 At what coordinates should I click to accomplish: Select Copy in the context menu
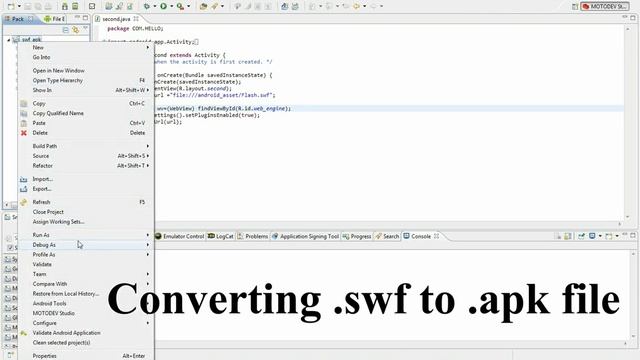87,104
